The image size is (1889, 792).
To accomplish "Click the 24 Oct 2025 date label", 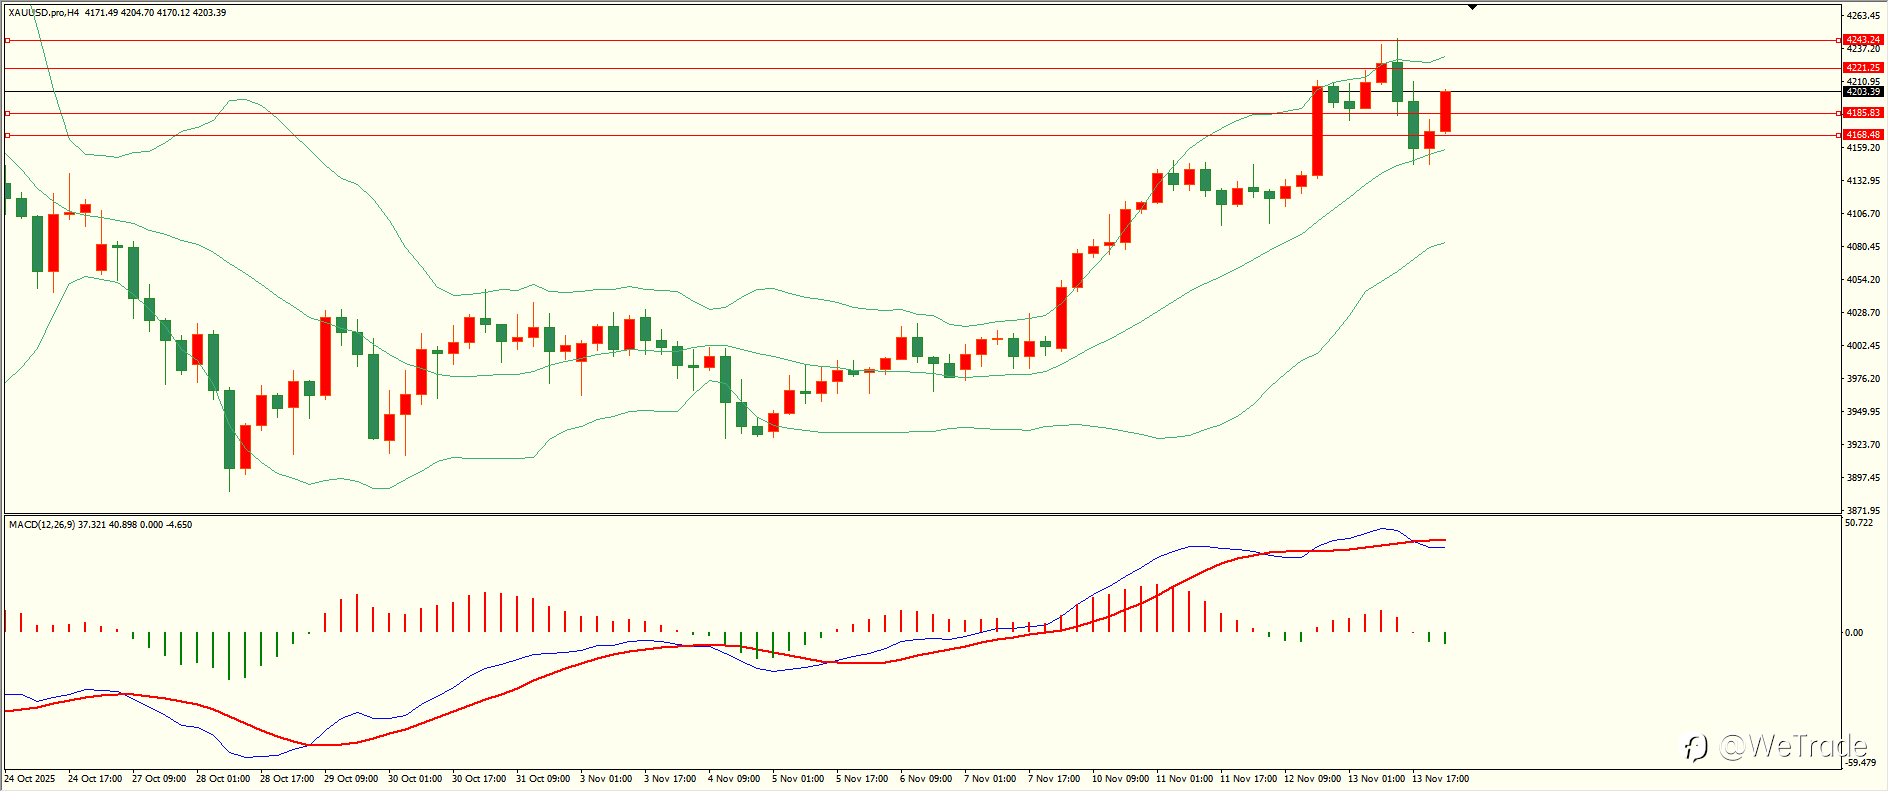I will click(30, 778).
